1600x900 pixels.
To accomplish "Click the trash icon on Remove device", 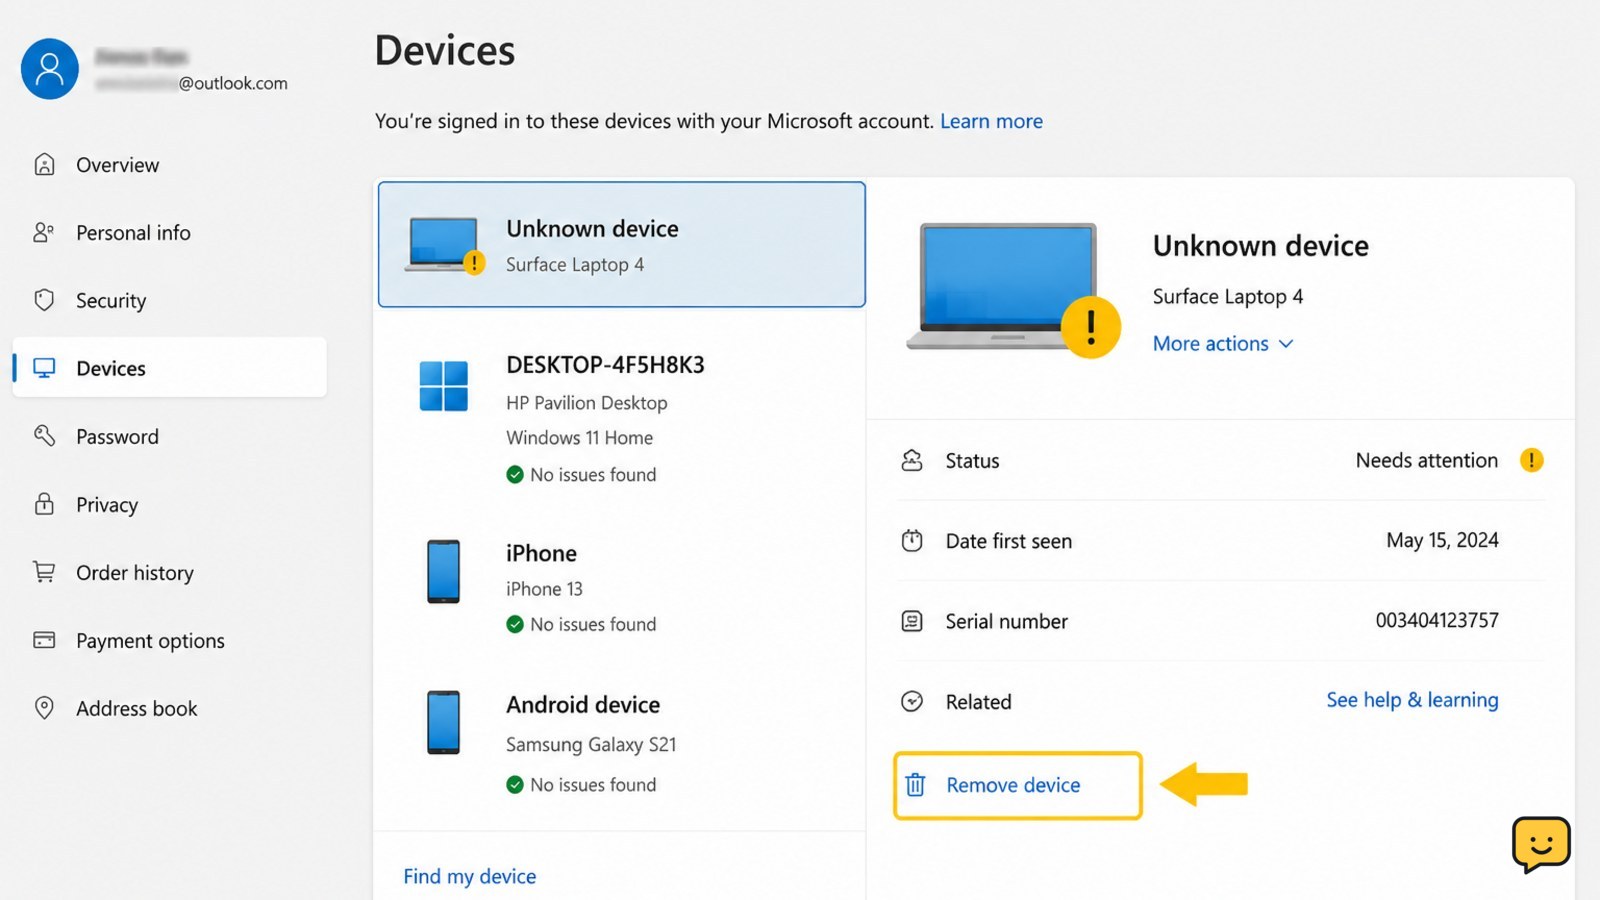I will coord(915,785).
